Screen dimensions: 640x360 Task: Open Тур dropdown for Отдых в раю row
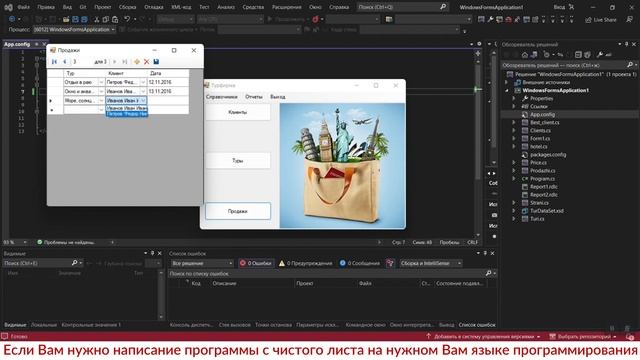pyautogui.click(x=101, y=82)
